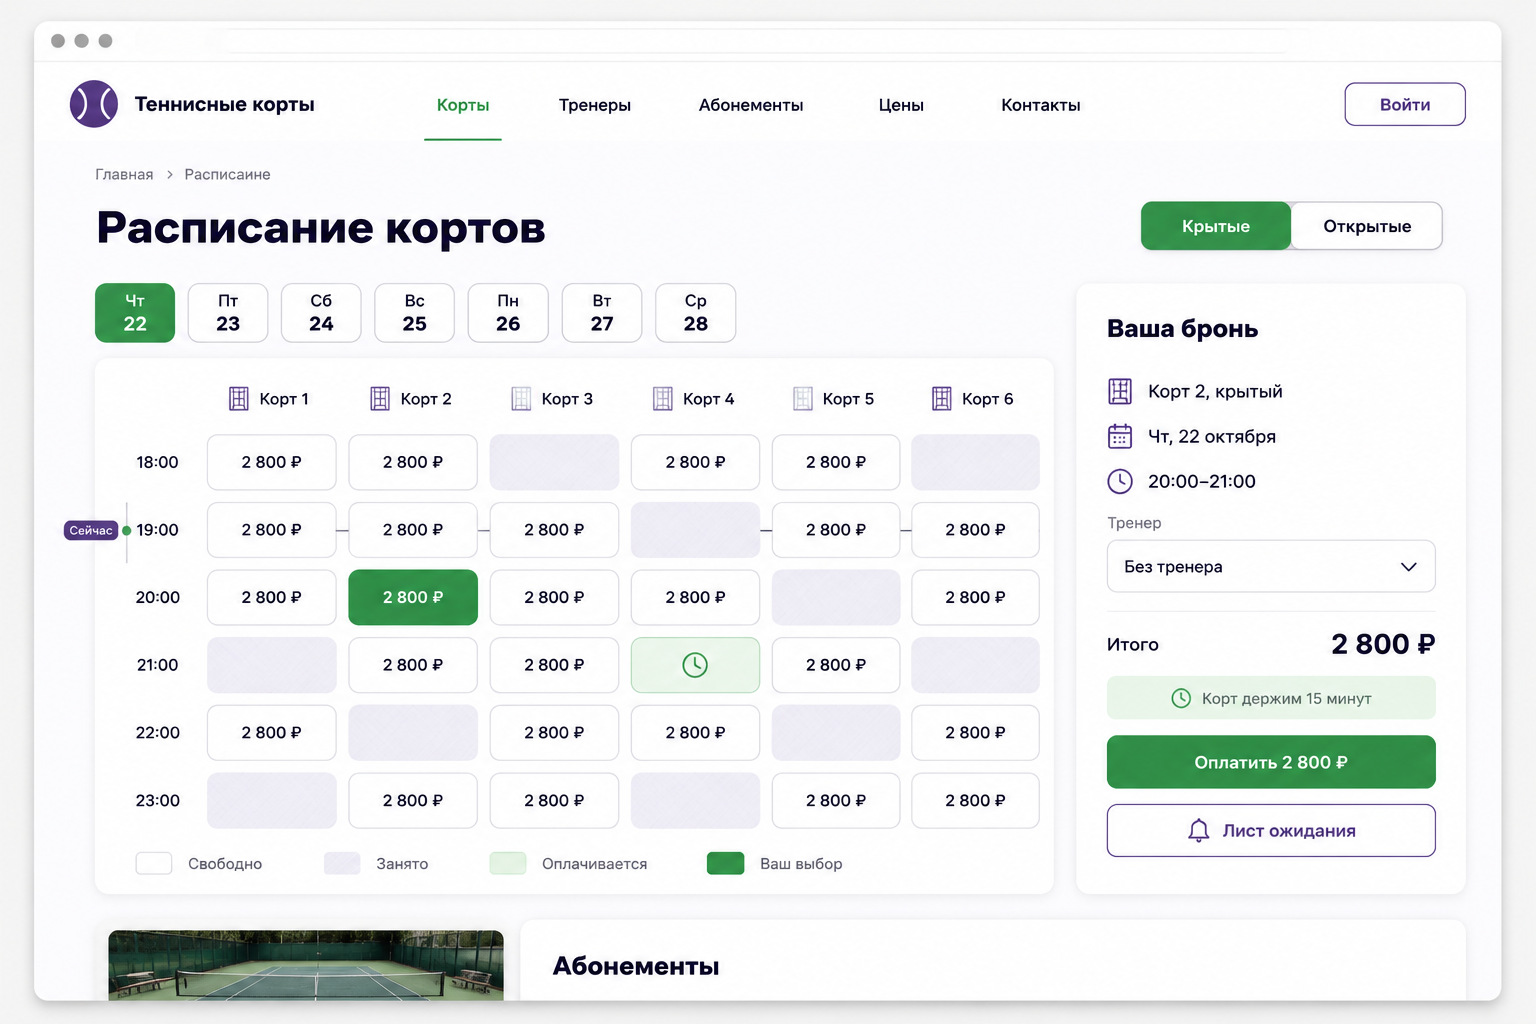Book Корт 2 at 21:00

coord(413,665)
